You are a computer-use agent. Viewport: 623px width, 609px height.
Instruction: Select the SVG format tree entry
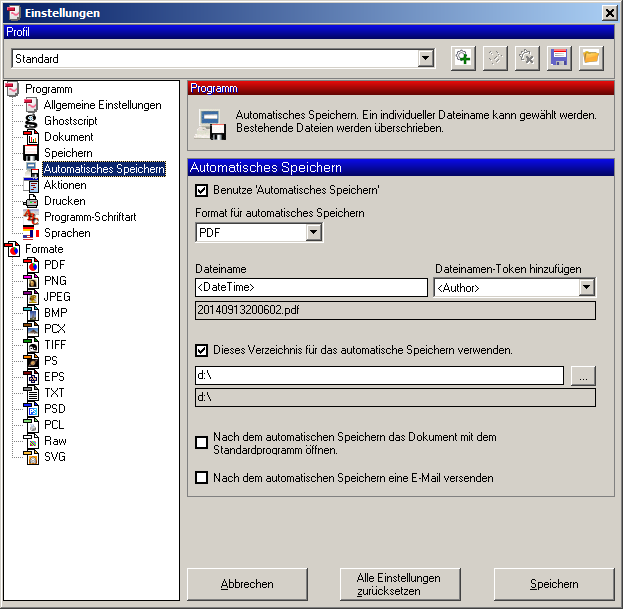click(x=55, y=457)
